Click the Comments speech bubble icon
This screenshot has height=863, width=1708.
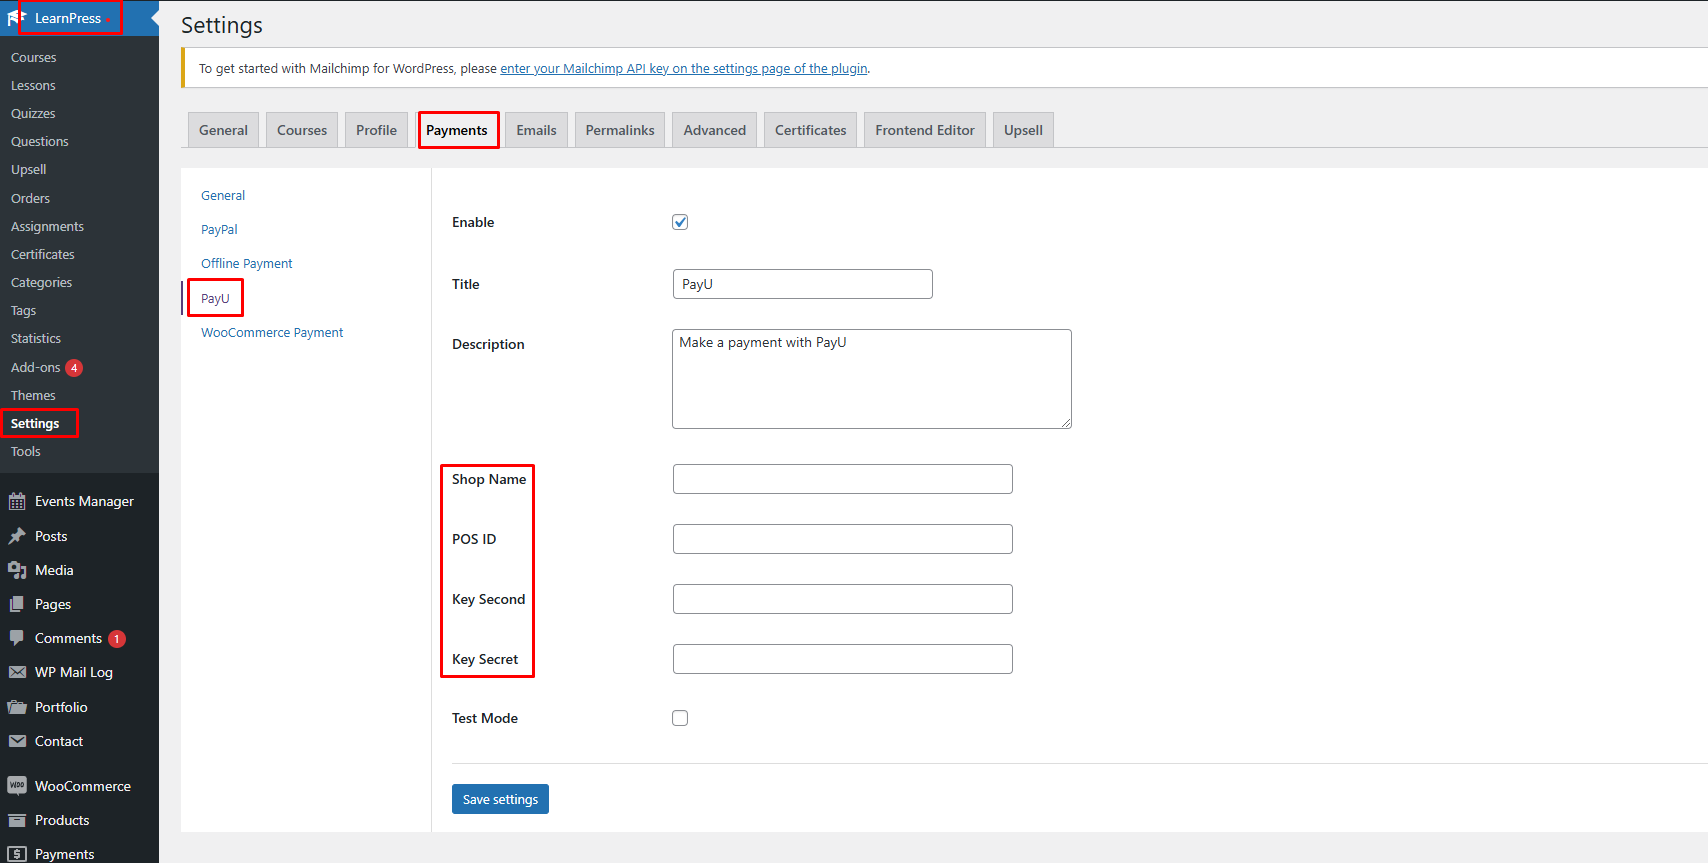tap(17, 638)
